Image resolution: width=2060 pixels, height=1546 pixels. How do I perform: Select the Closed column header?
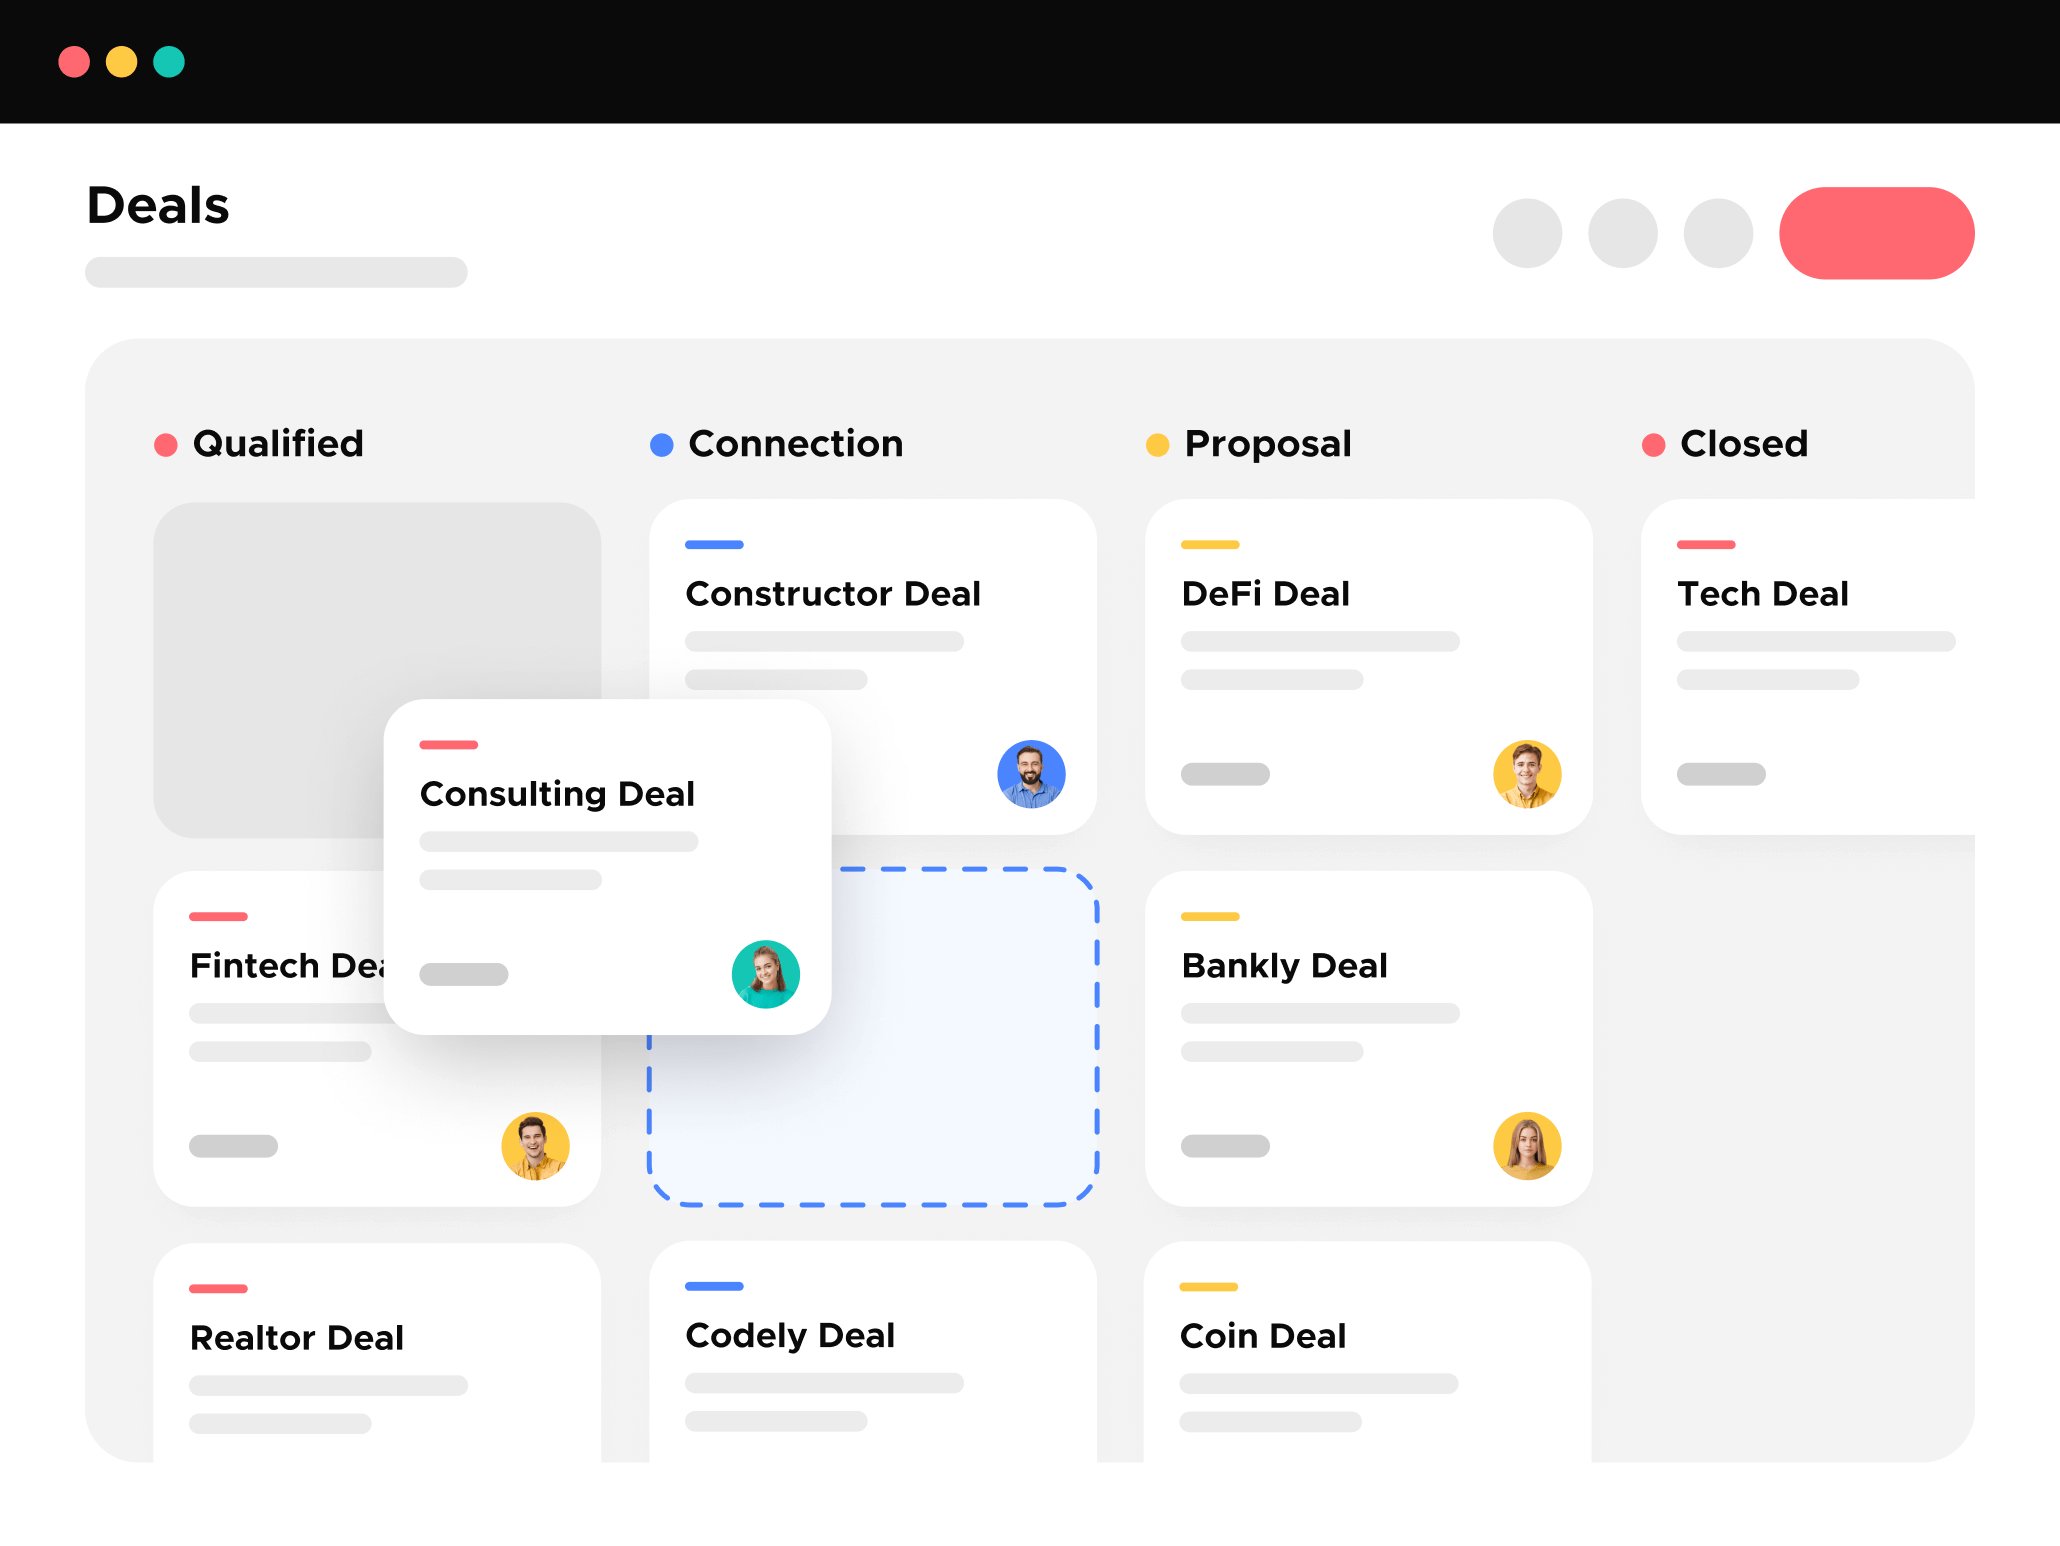point(1743,444)
